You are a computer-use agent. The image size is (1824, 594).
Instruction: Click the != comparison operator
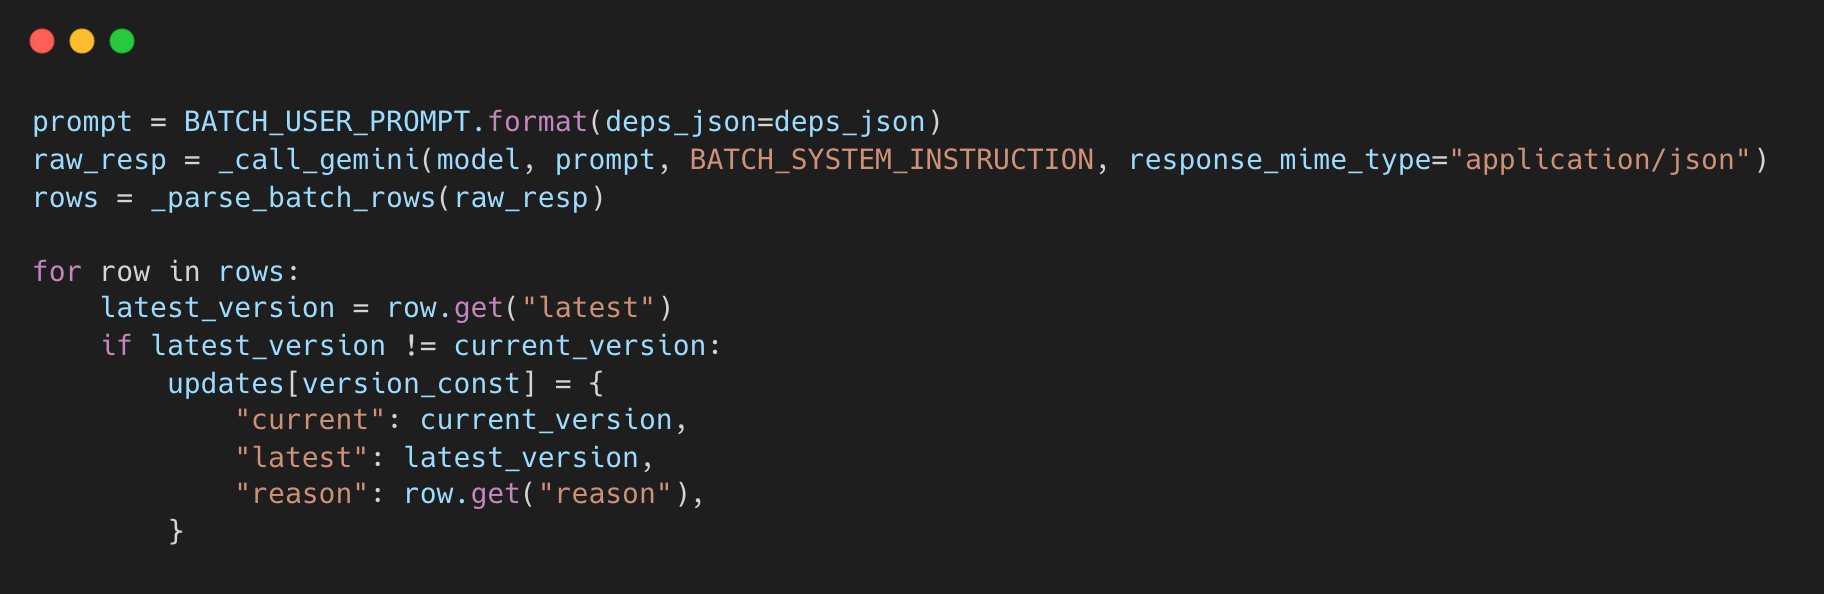coord(420,346)
